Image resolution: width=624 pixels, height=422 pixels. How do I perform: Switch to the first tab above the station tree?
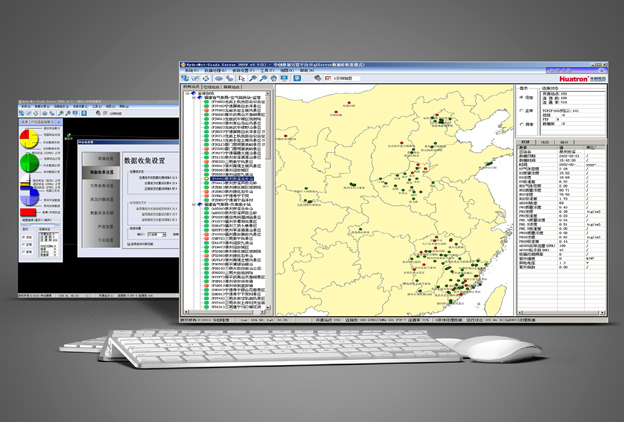pyautogui.click(x=190, y=87)
